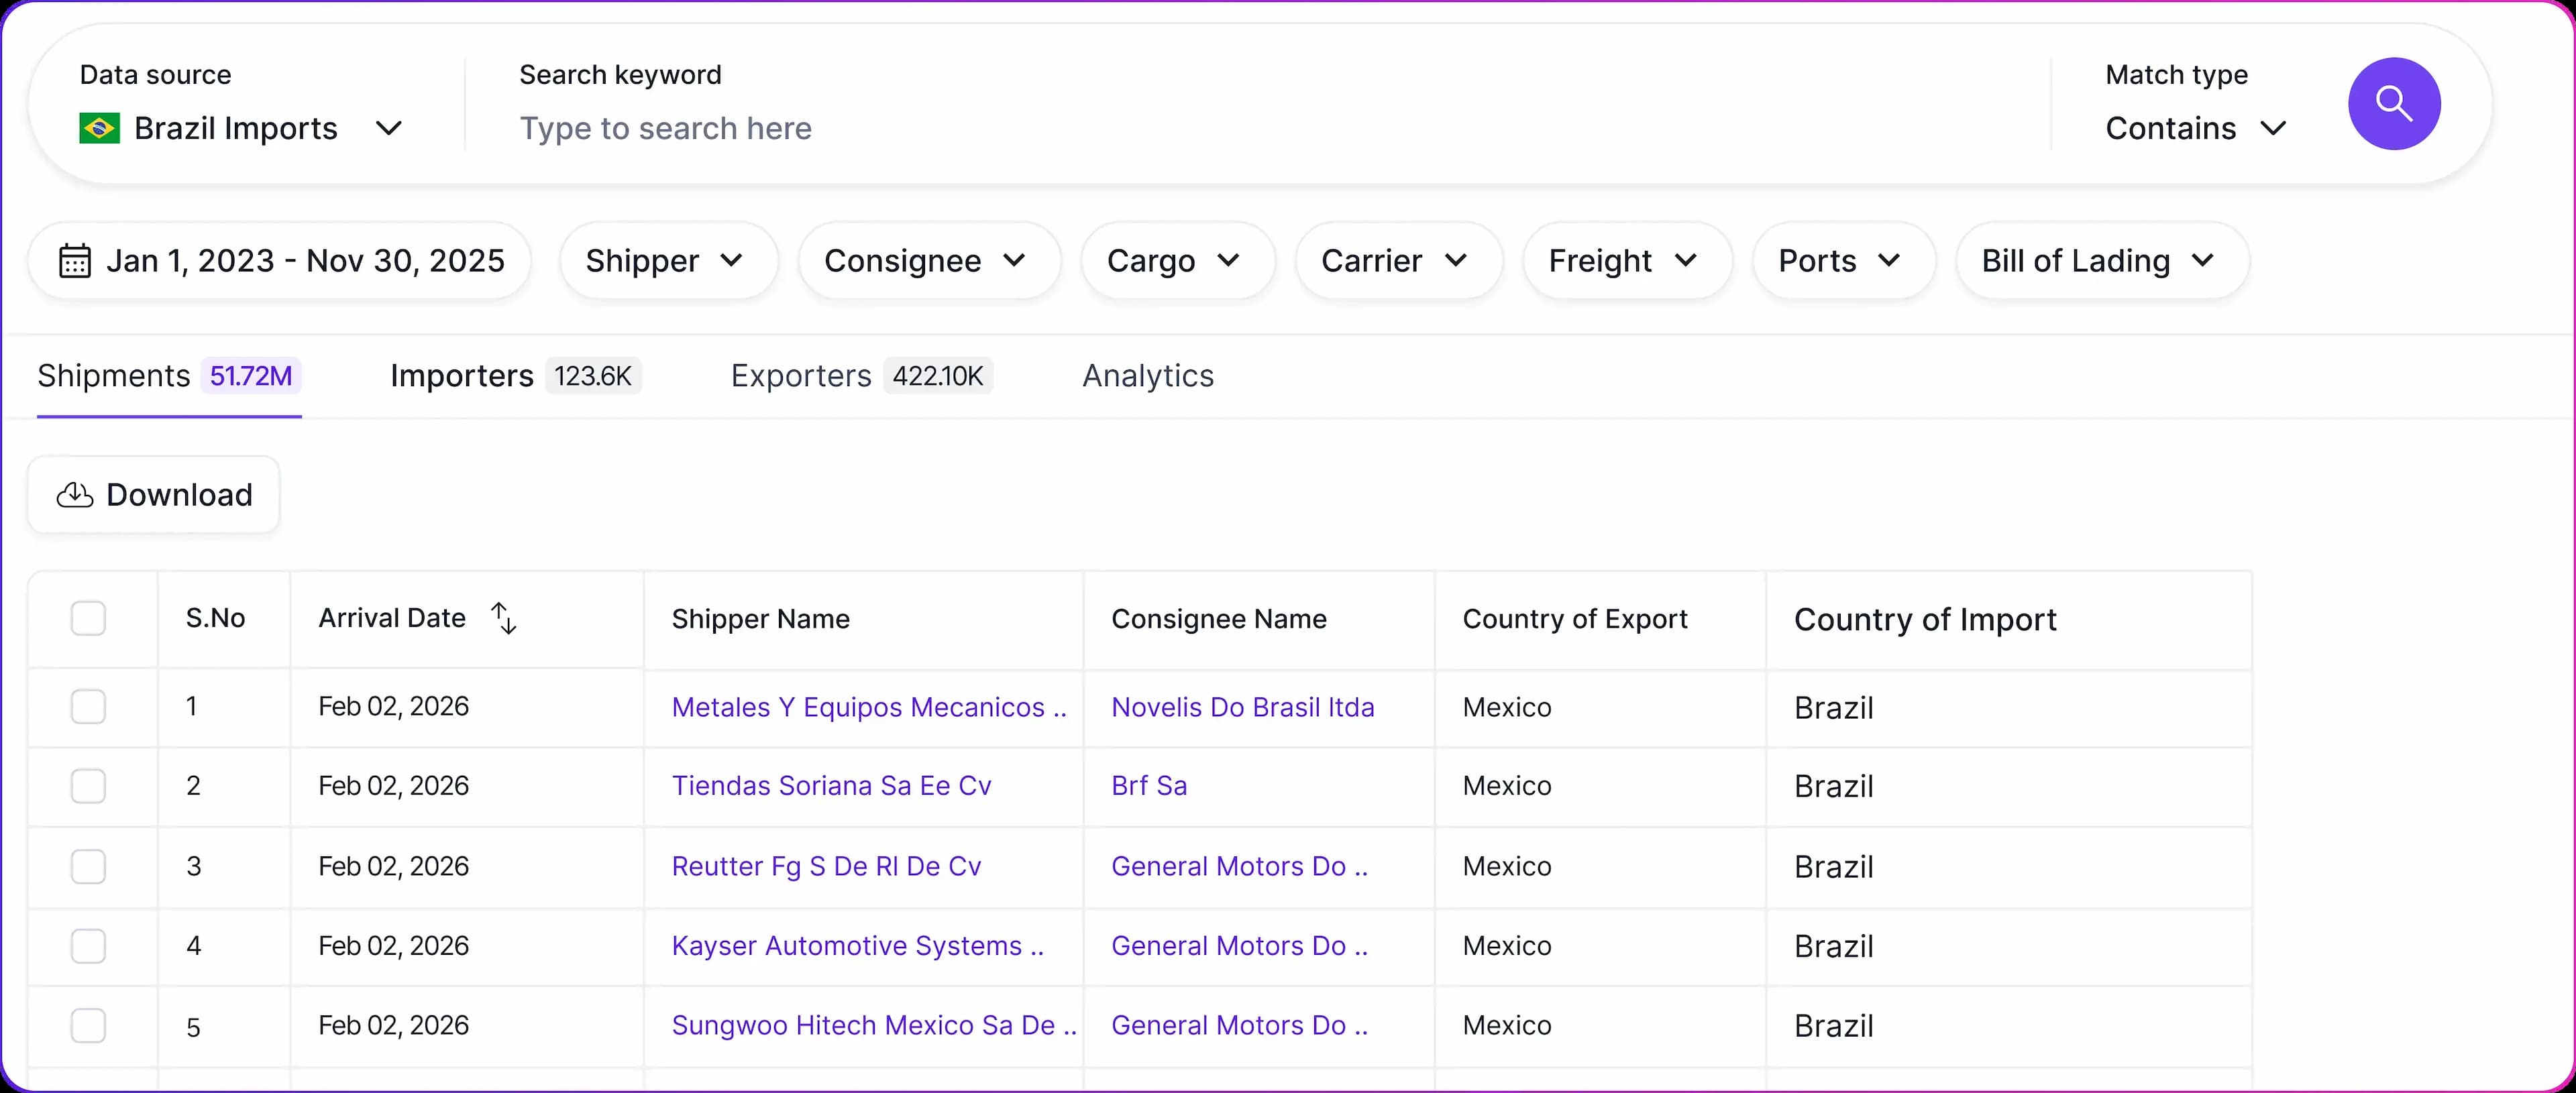This screenshot has height=1093, width=2576.
Task: Click the cloud download icon
Action: coord(75,495)
